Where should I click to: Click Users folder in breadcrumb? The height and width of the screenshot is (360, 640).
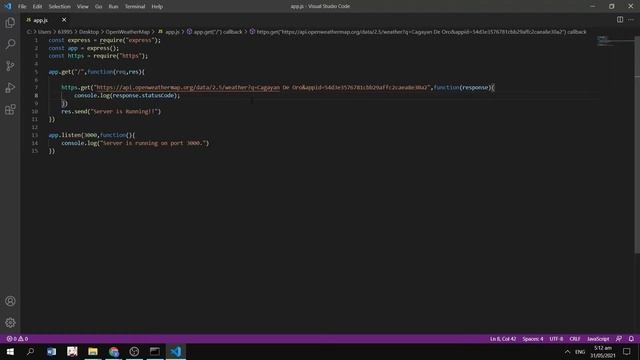click(44, 32)
